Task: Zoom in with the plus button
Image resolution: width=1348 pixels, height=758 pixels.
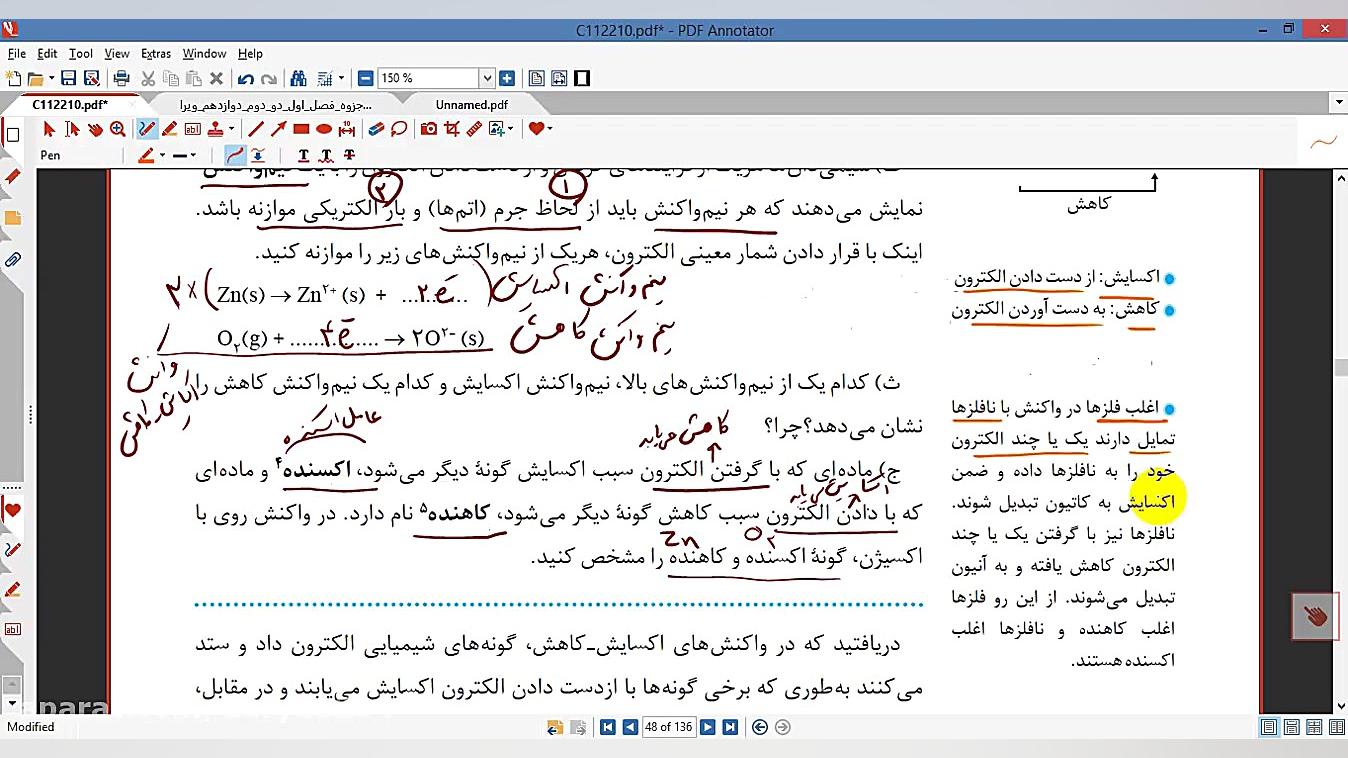Action: coord(507,78)
